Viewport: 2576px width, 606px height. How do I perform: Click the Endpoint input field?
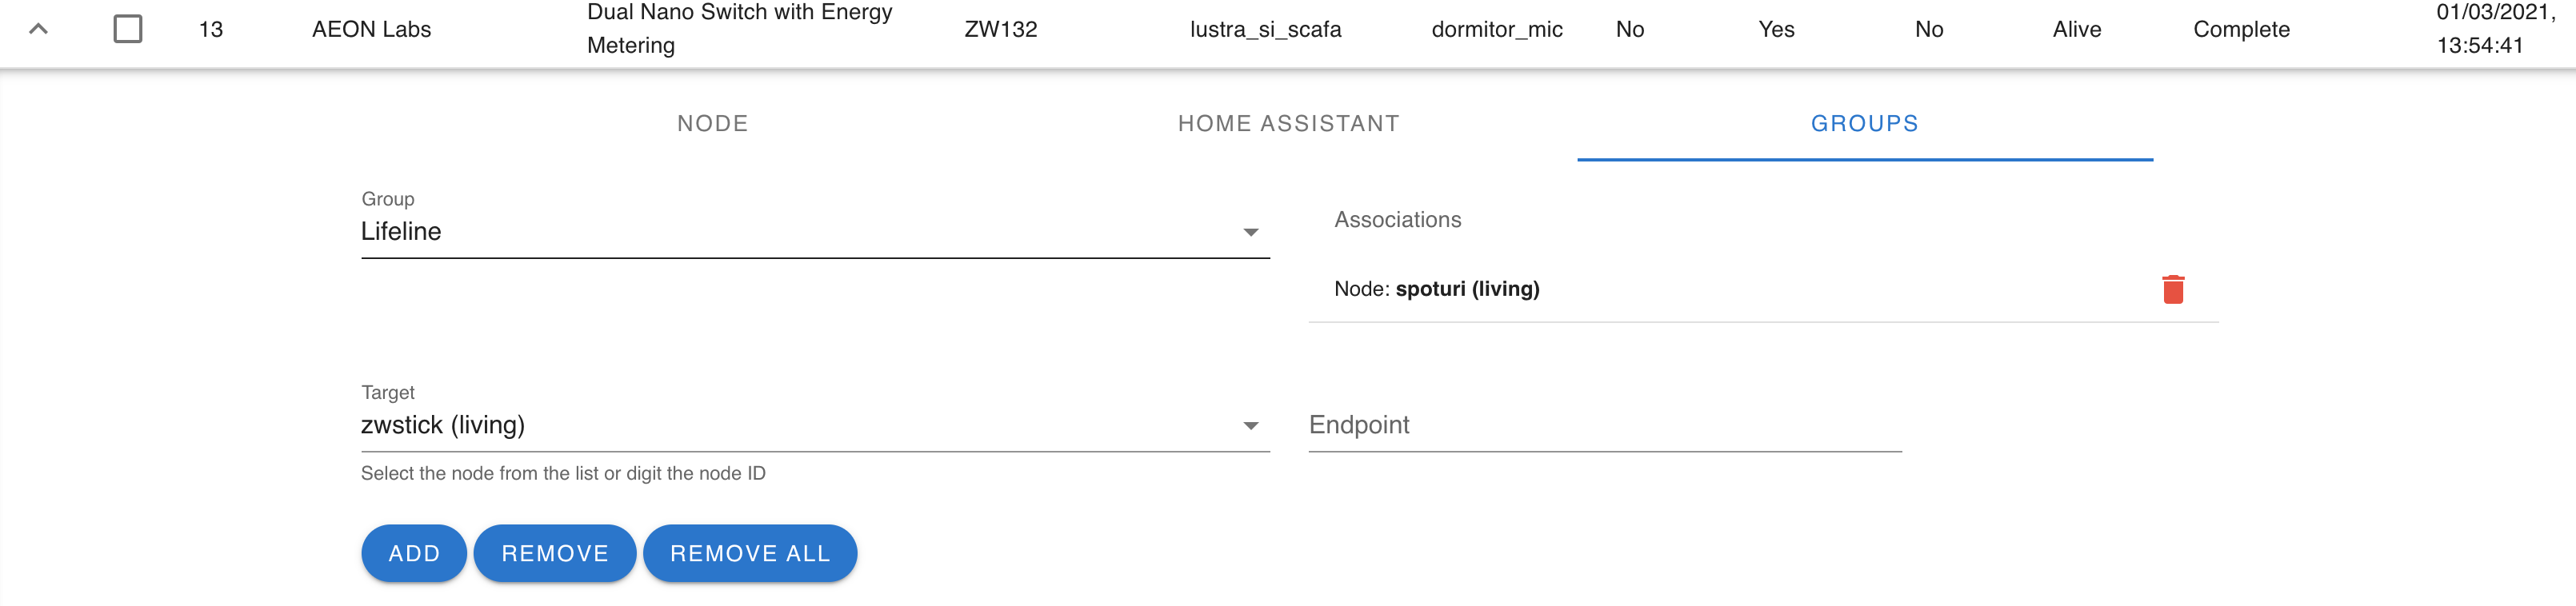click(x=1600, y=425)
